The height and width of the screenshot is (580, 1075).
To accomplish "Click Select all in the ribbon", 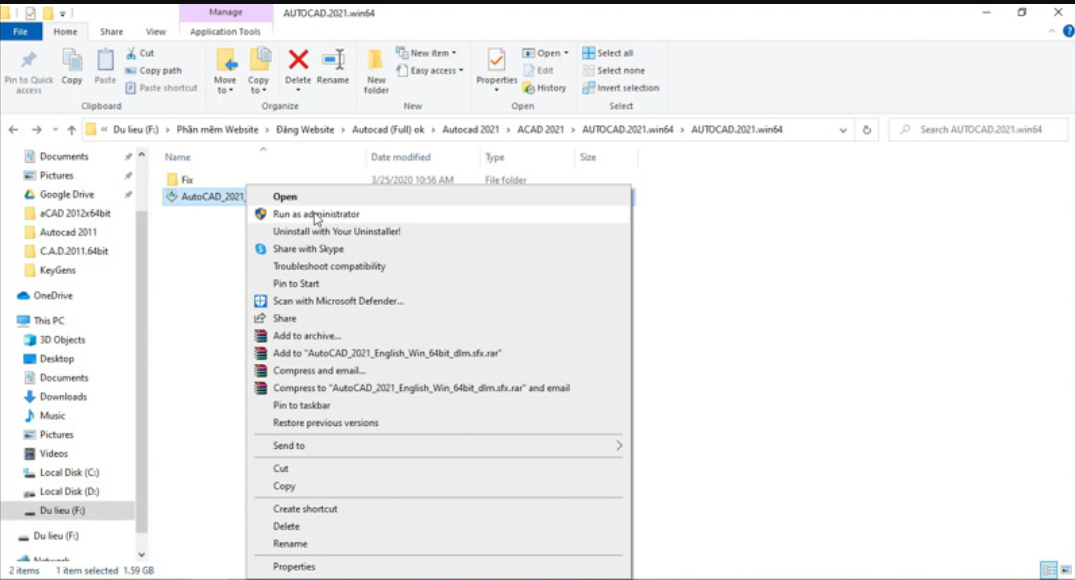I will coord(614,53).
